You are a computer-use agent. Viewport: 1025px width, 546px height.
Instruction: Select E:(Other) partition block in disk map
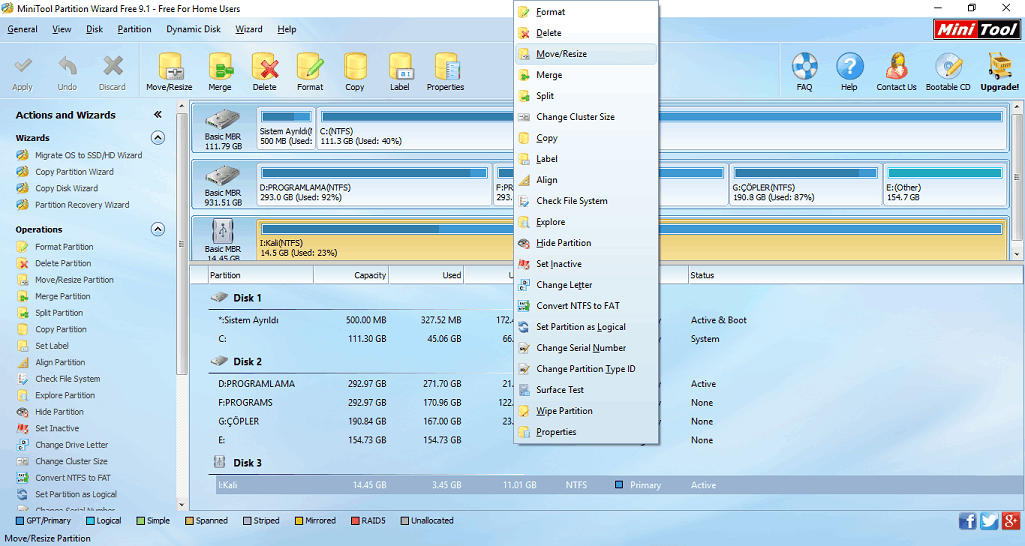945,184
